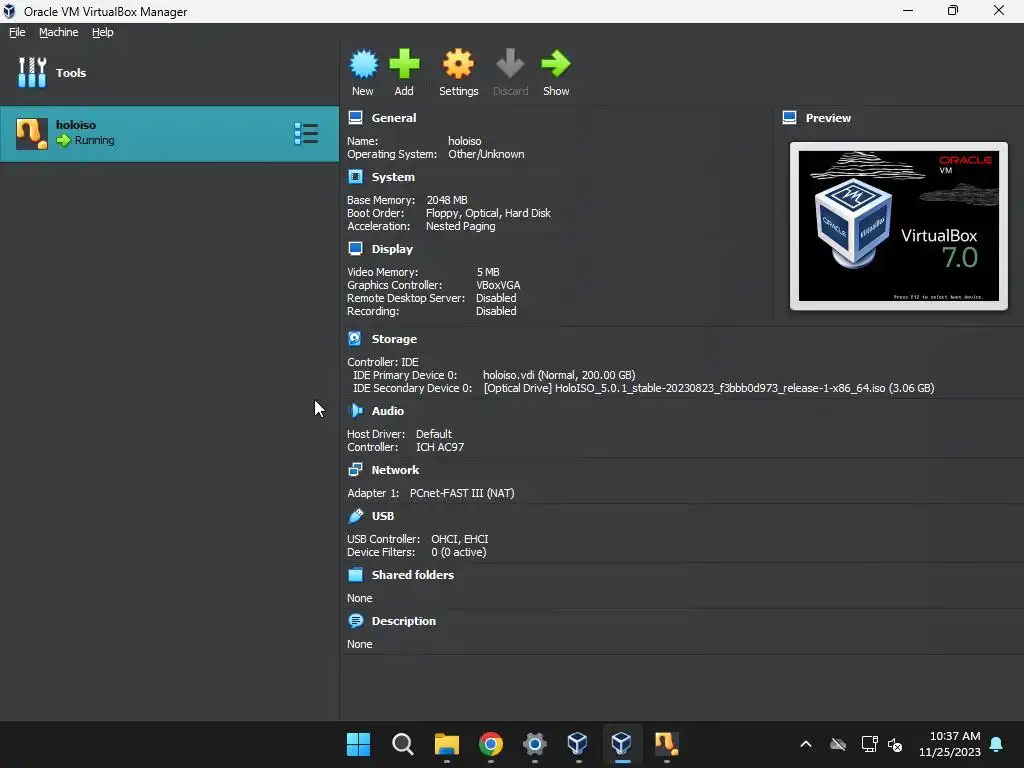Screen dimensions: 1024x768
Task: Open the USB settings header link
Action: (383, 516)
